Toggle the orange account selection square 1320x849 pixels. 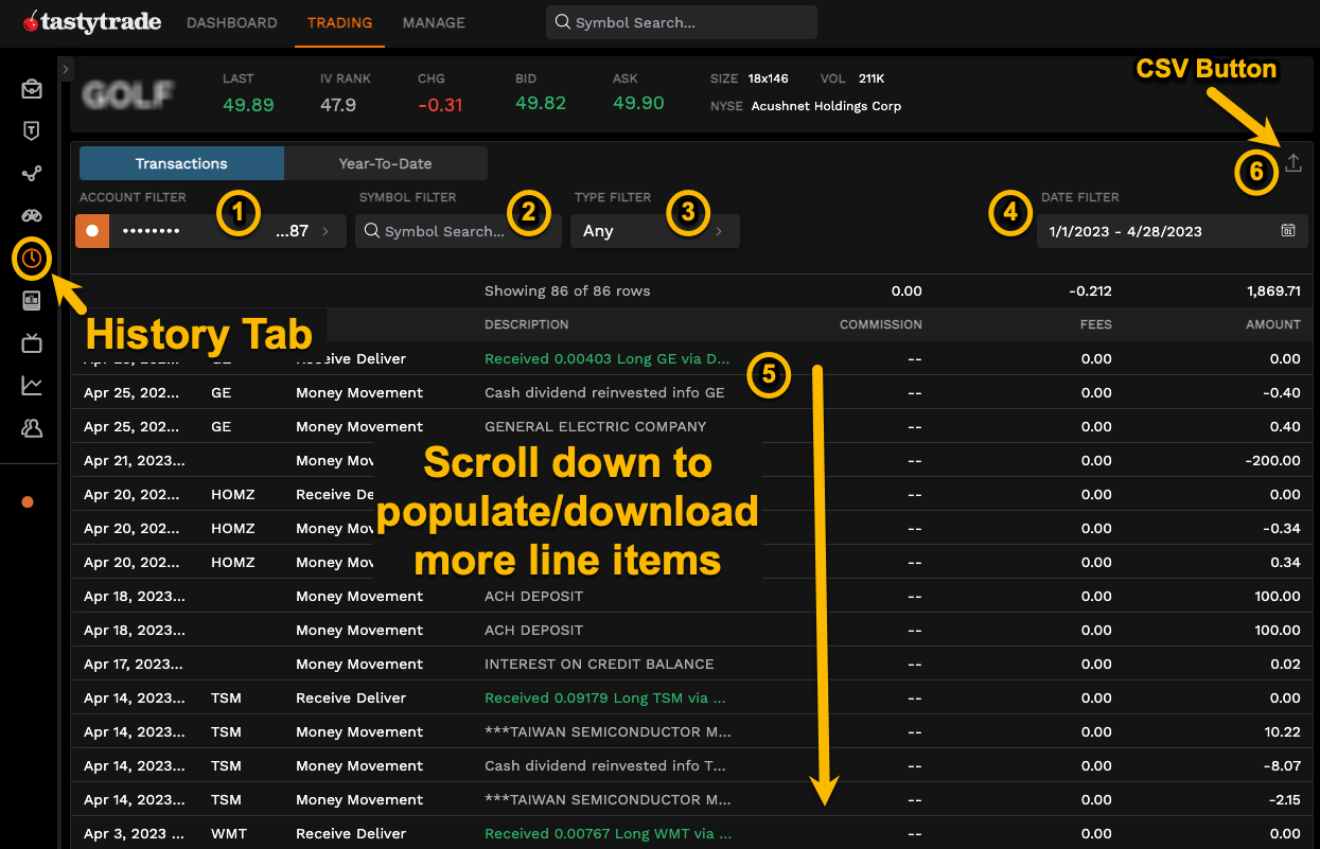92,230
